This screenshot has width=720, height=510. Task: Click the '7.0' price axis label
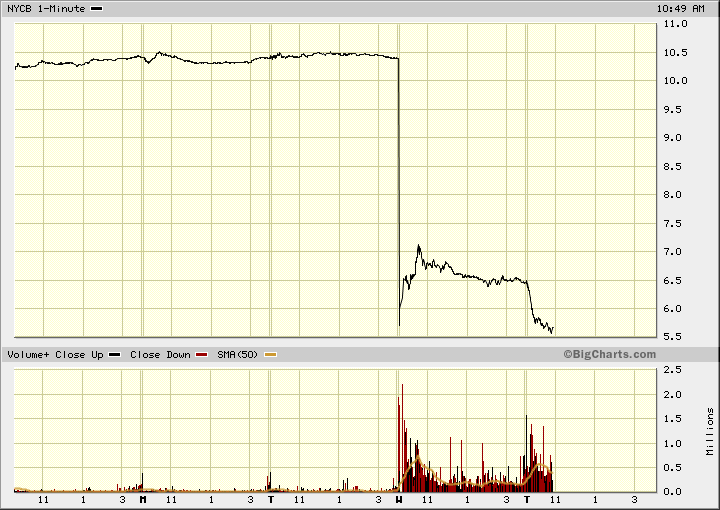pos(673,252)
